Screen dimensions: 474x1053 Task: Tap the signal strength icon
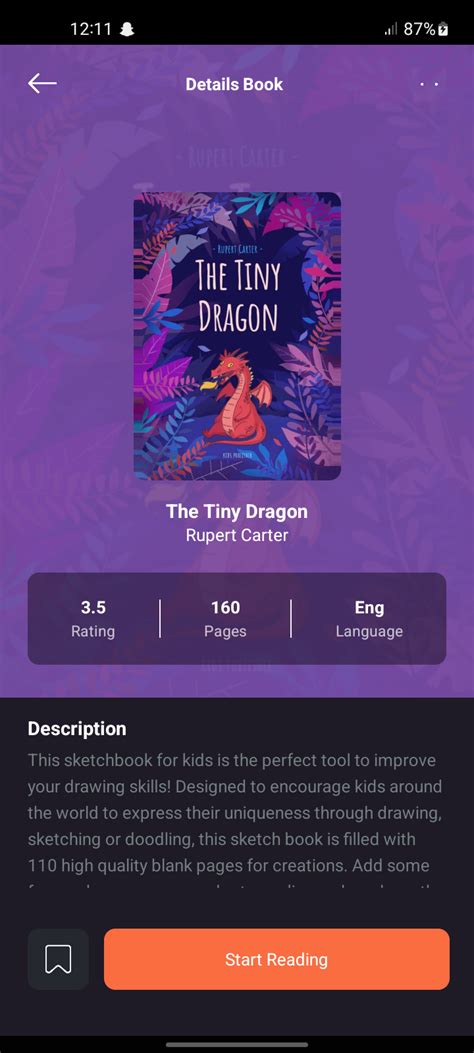tap(391, 30)
